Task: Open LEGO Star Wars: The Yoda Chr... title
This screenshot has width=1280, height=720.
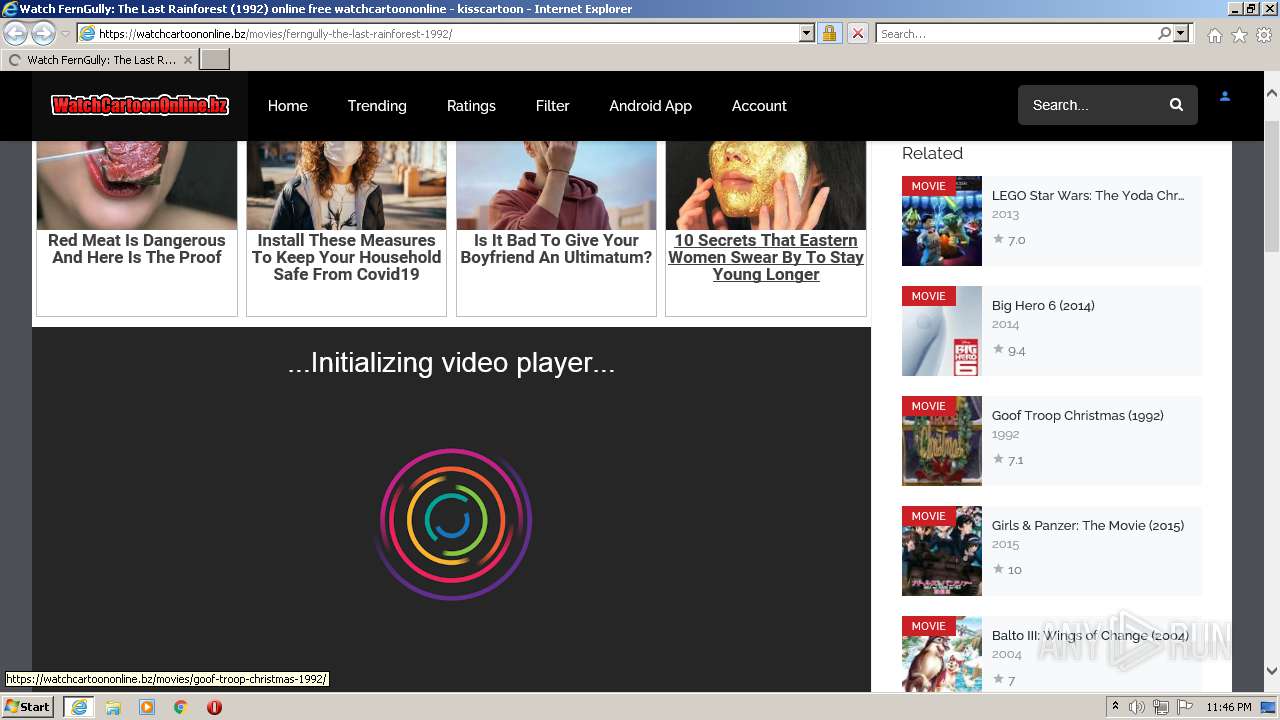Action: pyautogui.click(x=1088, y=195)
